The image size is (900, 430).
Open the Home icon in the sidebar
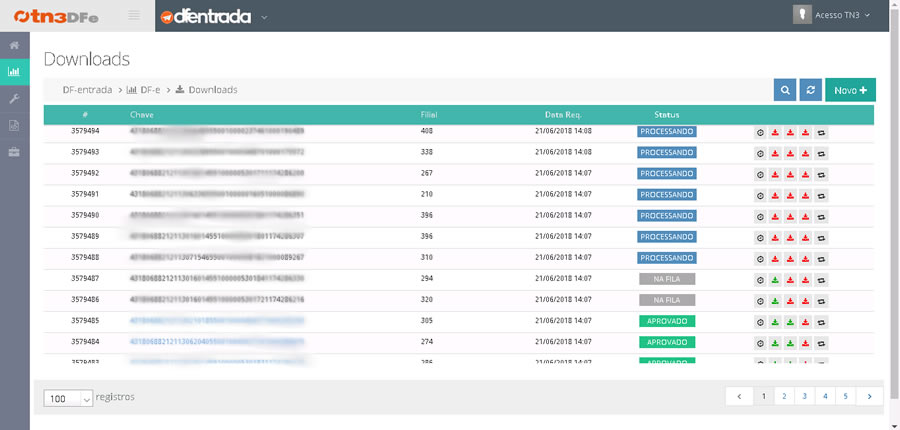tap(14, 46)
